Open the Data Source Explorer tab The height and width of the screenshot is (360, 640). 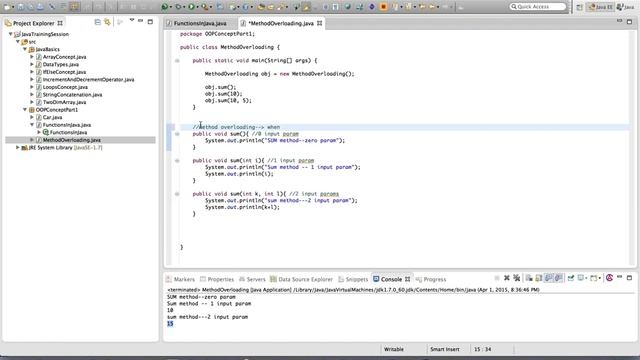[x=301, y=279]
